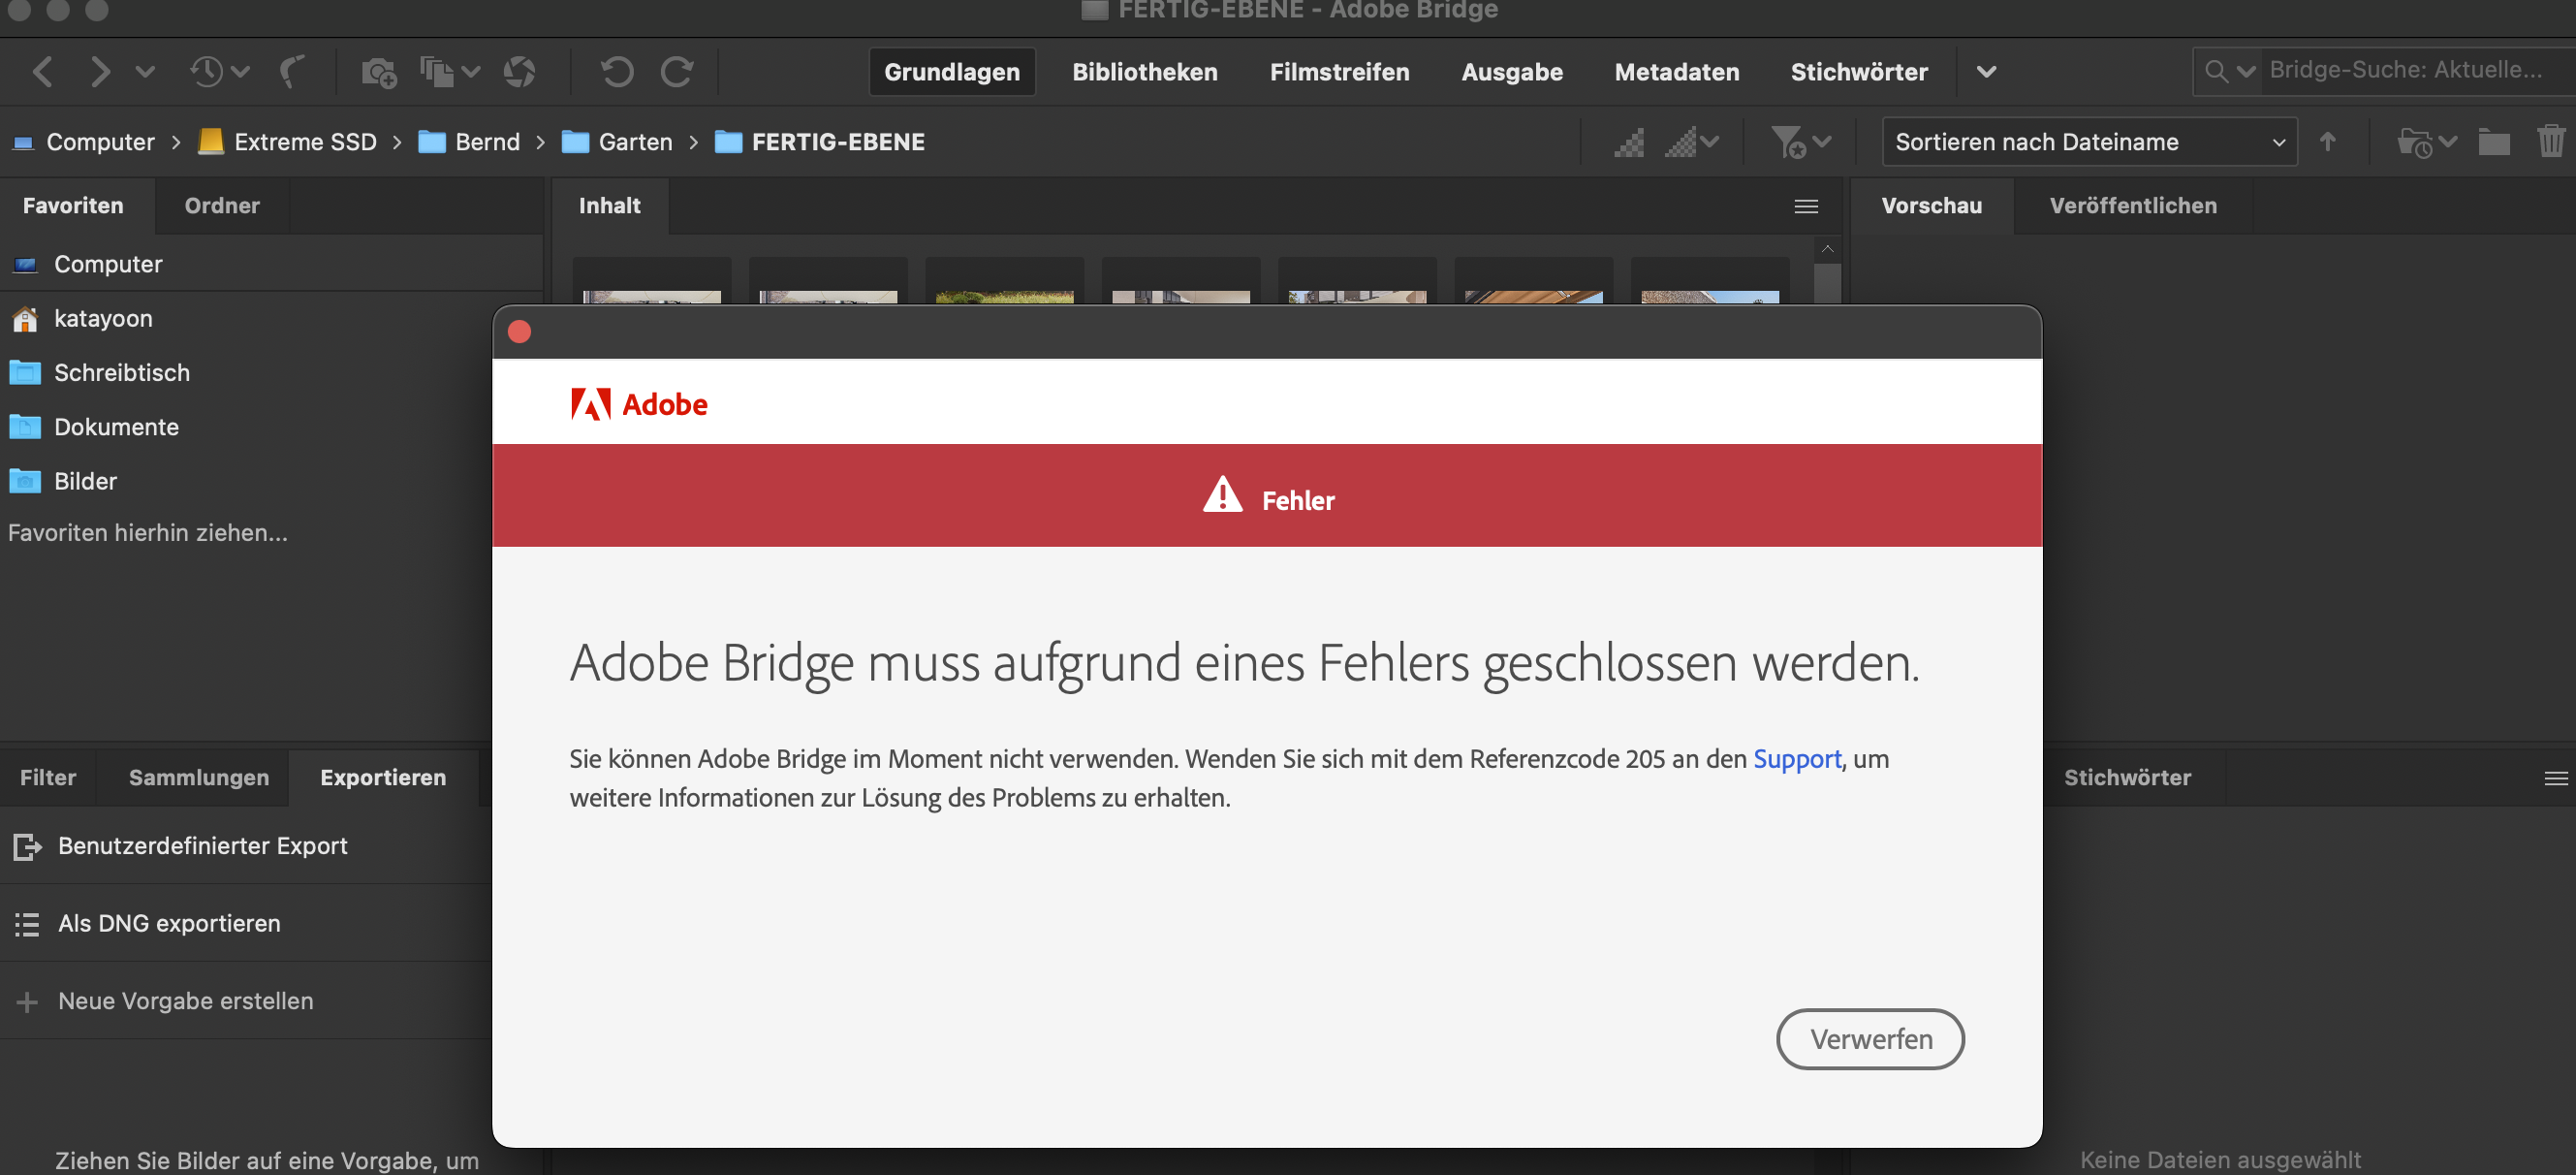Rotate image clockwise with right rotate icon
2576x1175 pixels.
[x=677, y=71]
